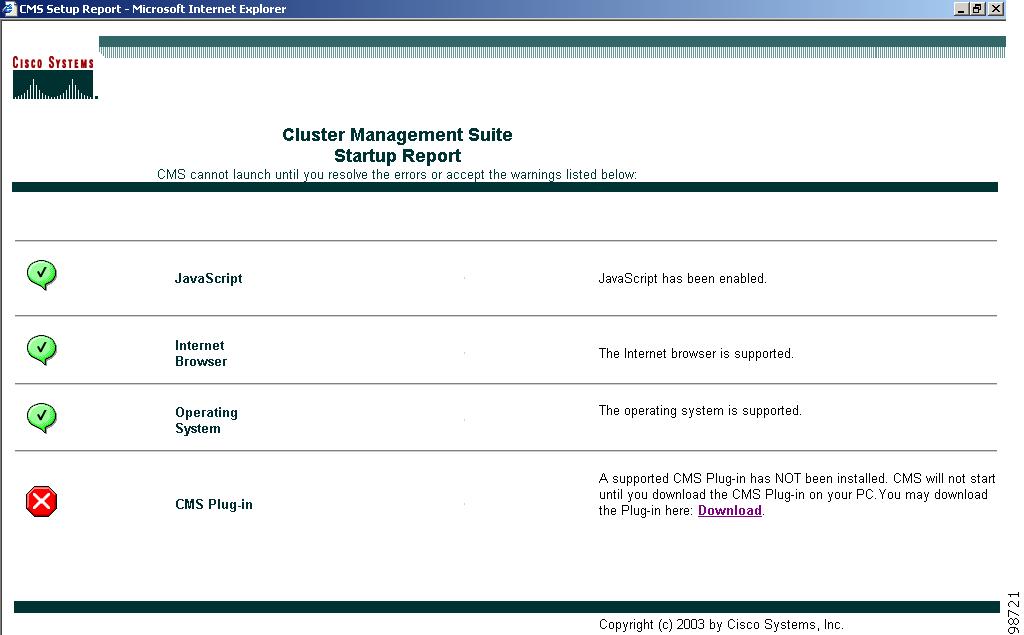
Task: Open the Download link for the CMS Plug-in
Action: point(729,511)
